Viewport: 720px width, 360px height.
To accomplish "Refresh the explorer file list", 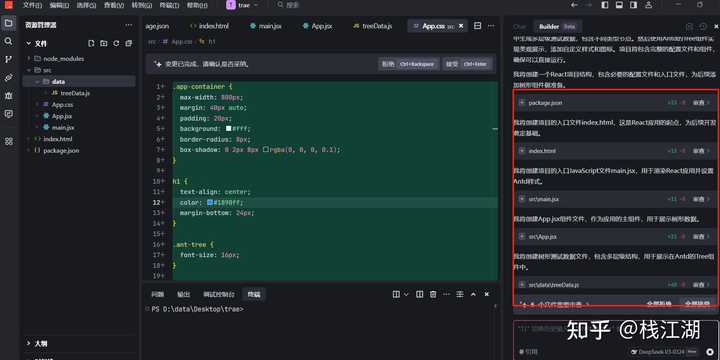I will pyautogui.click(x=116, y=43).
